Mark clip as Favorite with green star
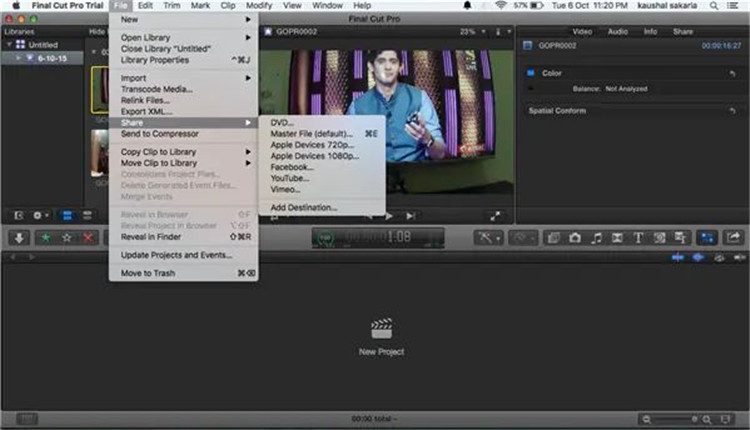Screen dimensions: 750x430 pyautogui.click(x=44, y=237)
